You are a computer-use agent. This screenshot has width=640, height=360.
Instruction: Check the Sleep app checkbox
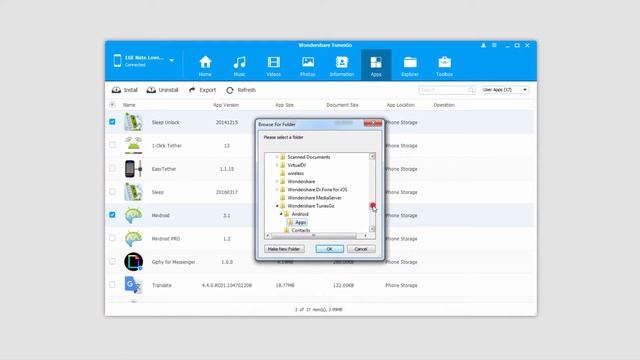coord(112,191)
